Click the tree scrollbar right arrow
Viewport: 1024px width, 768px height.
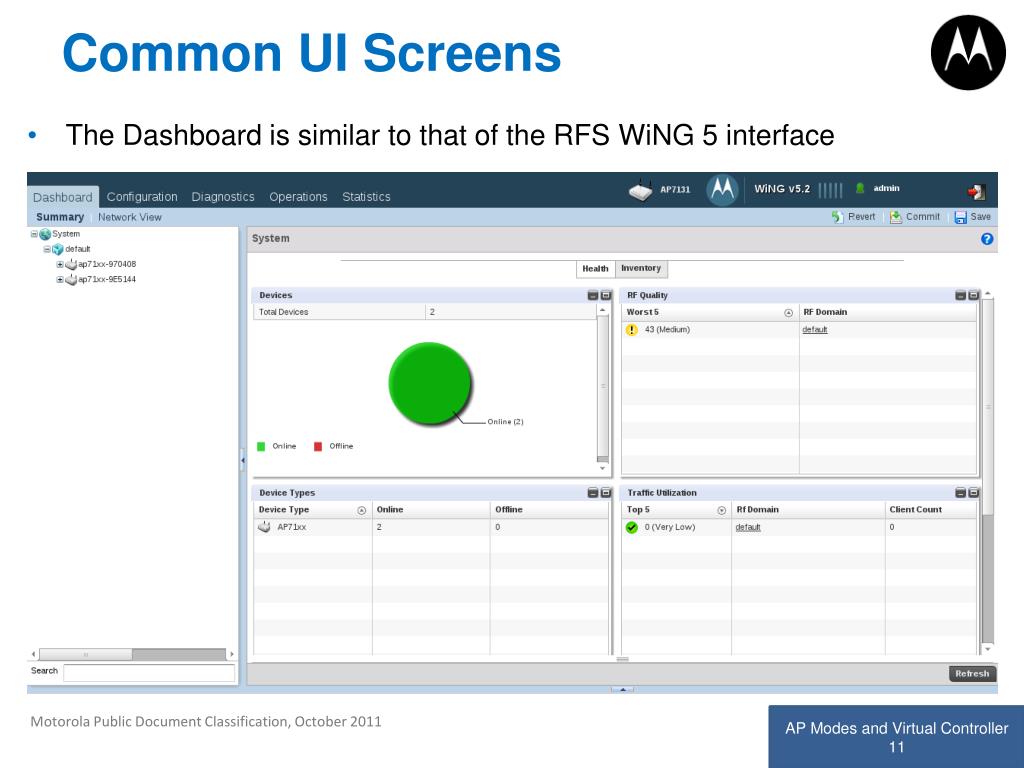pos(231,654)
